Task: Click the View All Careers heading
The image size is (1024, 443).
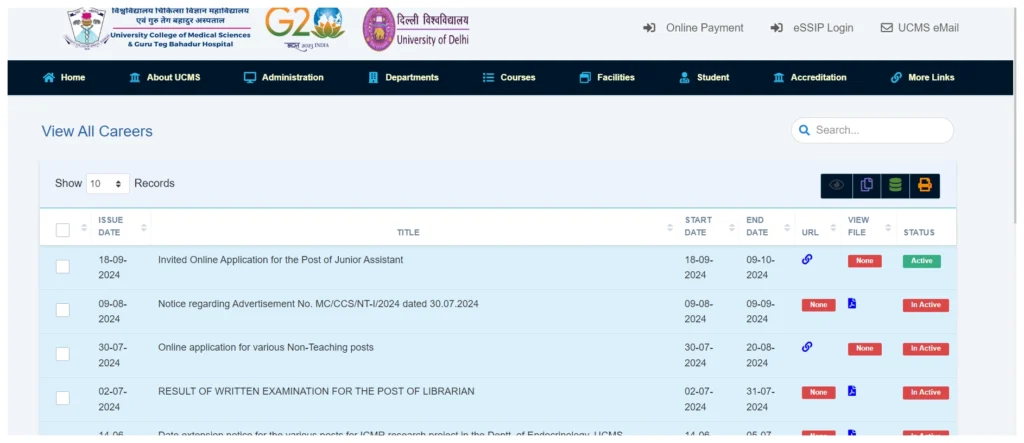Action: click(x=97, y=131)
